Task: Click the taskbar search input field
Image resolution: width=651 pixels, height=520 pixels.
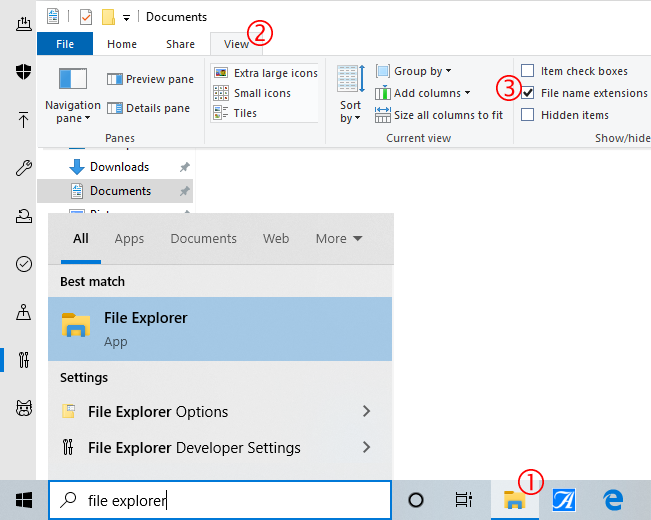Action: point(220,500)
